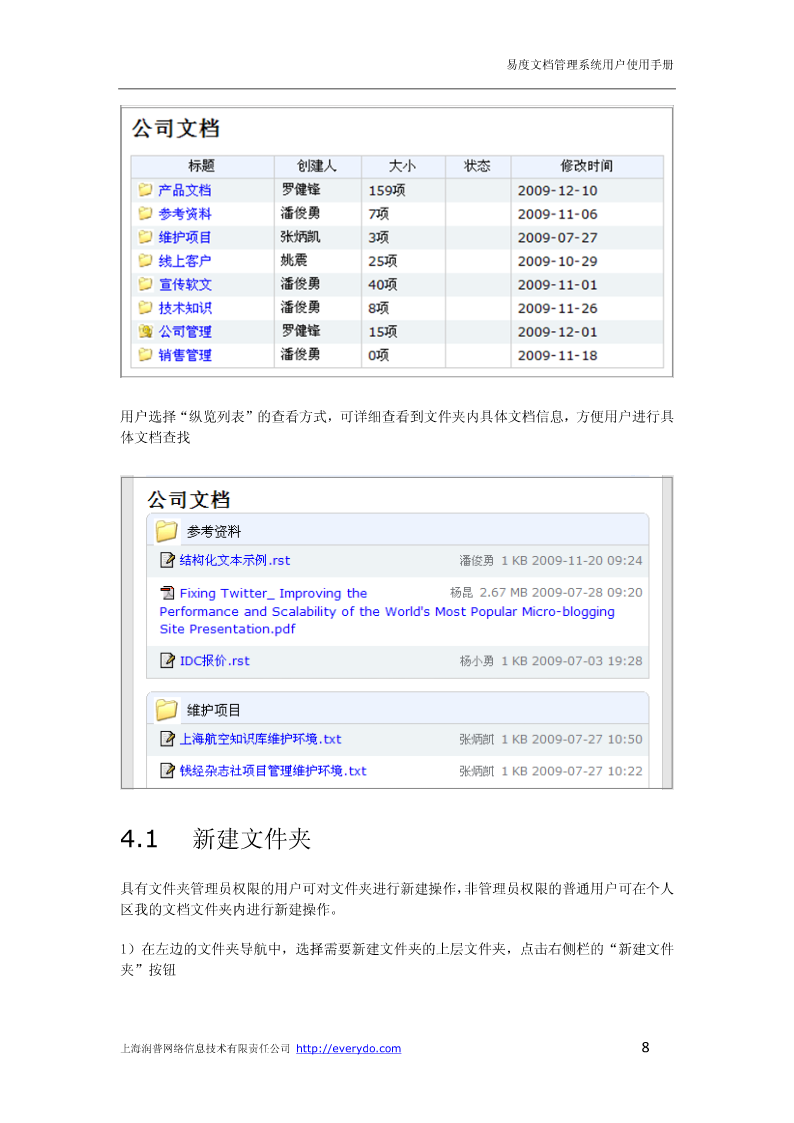The height and width of the screenshot is (1123, 794).
Task: Click page number 8 in footer
Action: (x=645, y=1047)
